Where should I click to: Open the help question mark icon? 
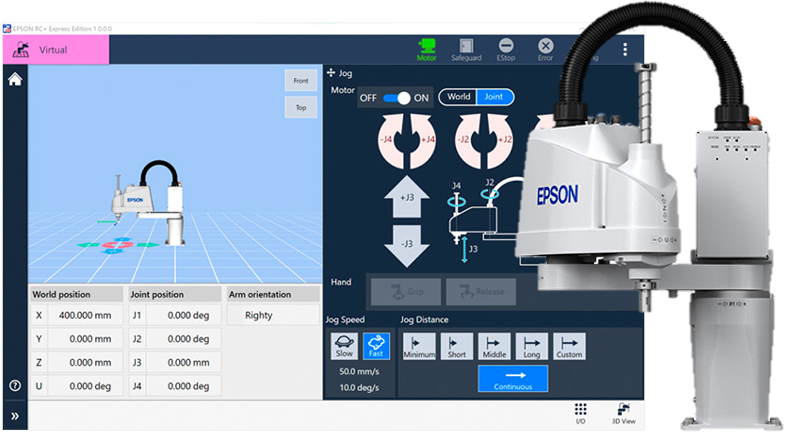point(15,385)
